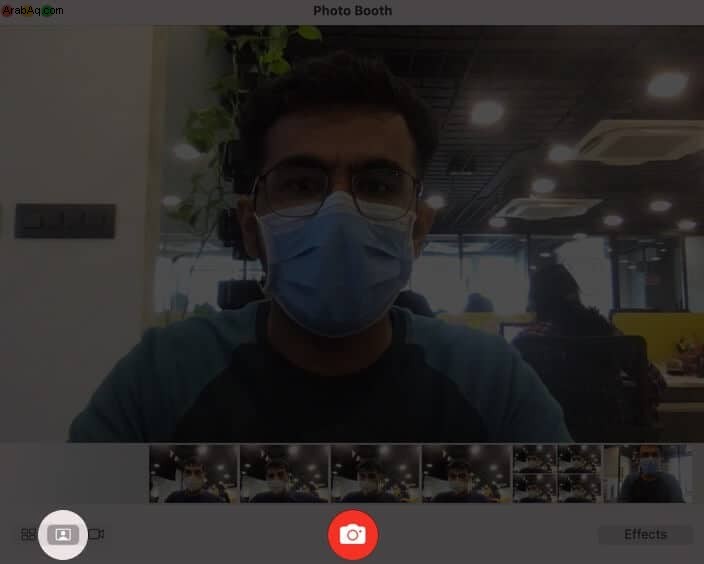Switch to movie clip recording mode
The image size is (704, 564).
point(96,534)
